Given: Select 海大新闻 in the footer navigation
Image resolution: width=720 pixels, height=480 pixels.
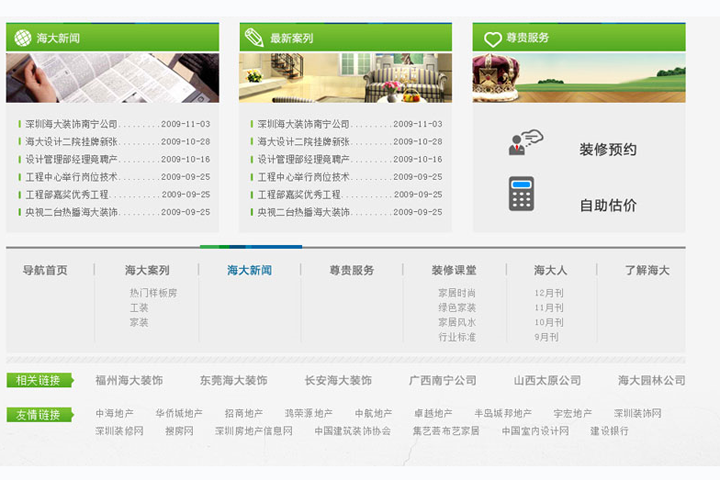Looking at the screenshot, I should click(x=249, y=270).
